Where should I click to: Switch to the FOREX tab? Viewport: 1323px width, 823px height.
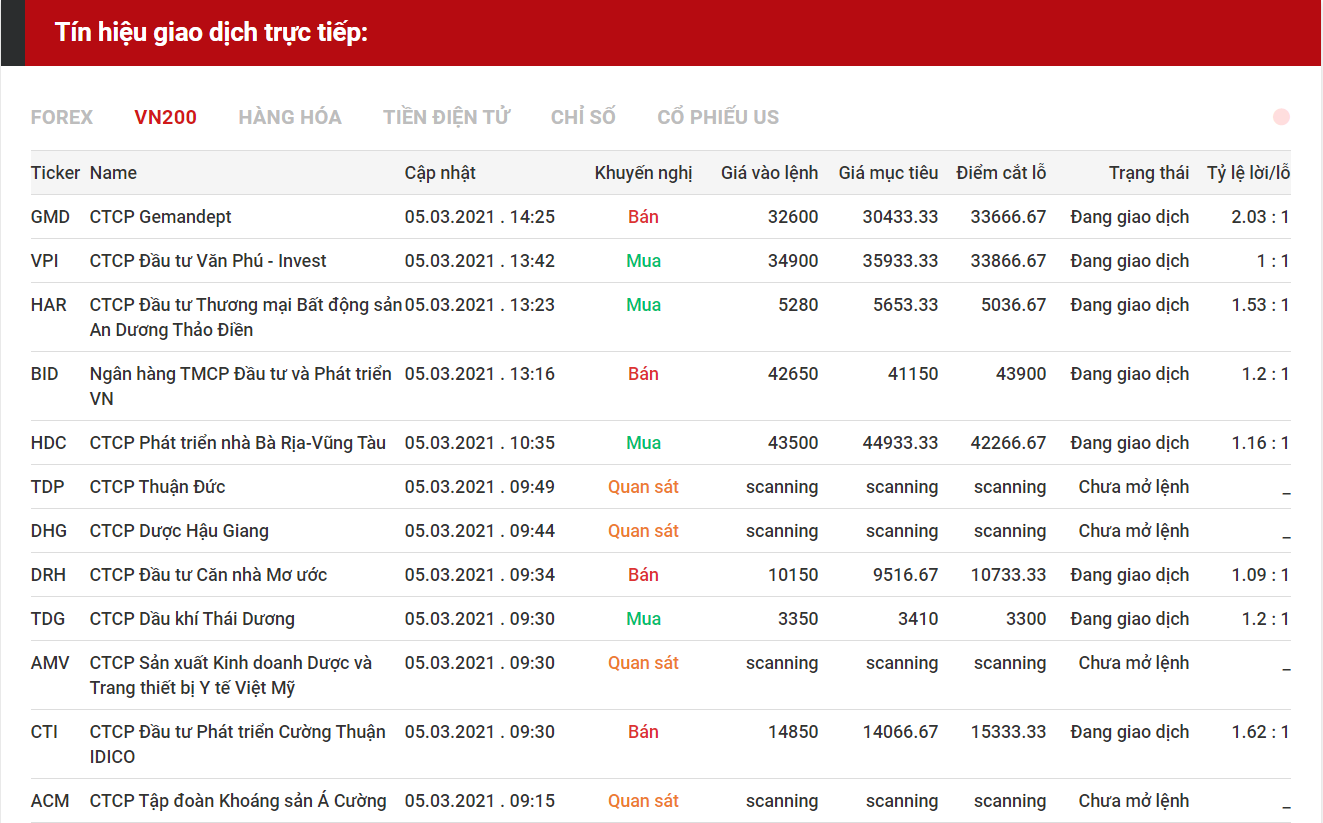coord(62,117)
